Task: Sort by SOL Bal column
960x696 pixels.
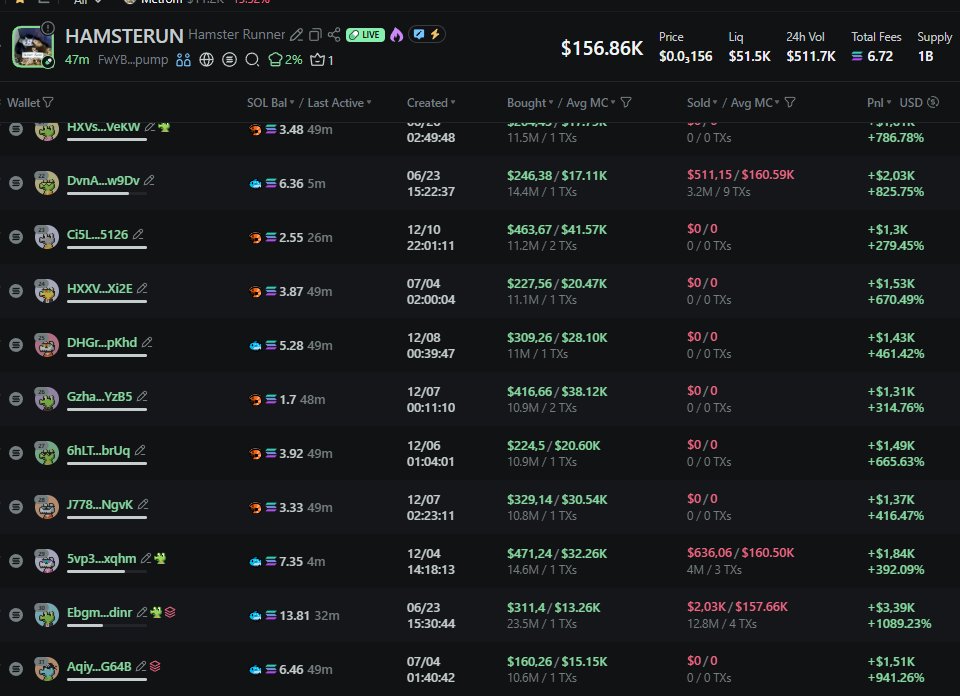Action: point(270,102)
